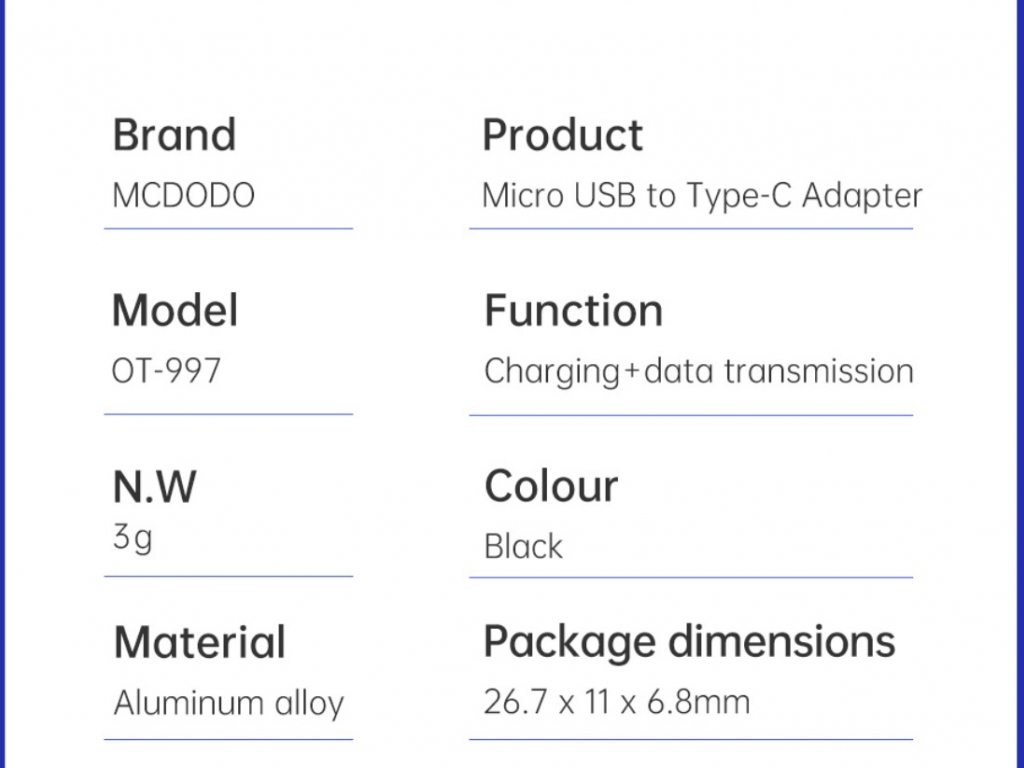Click the divider line under OT-997

coord(229,414)
